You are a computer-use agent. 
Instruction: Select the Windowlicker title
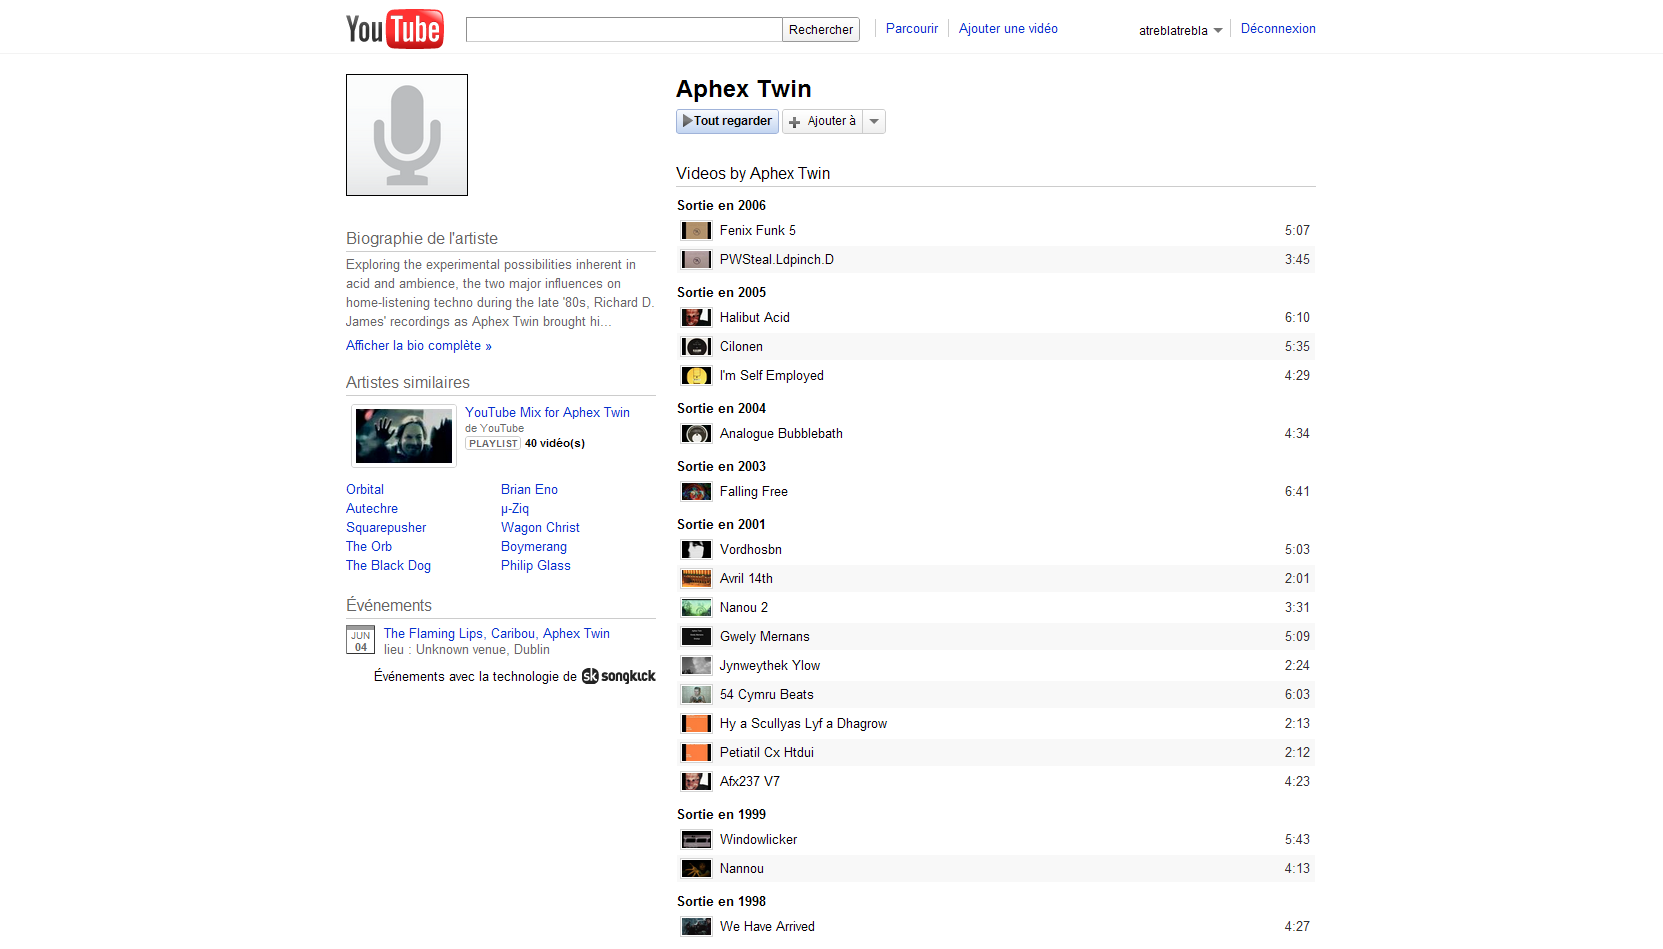tap(759, 840)
